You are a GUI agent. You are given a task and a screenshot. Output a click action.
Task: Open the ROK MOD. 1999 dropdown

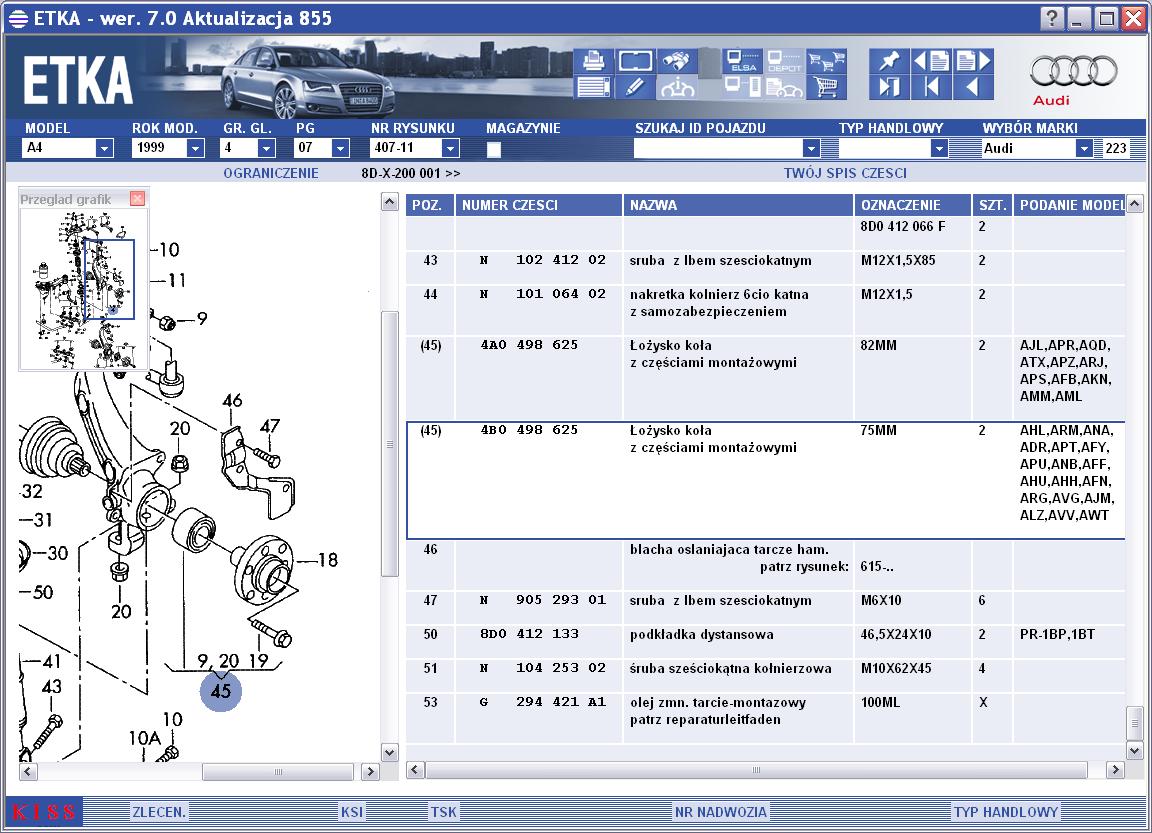(x=195, y=148)
